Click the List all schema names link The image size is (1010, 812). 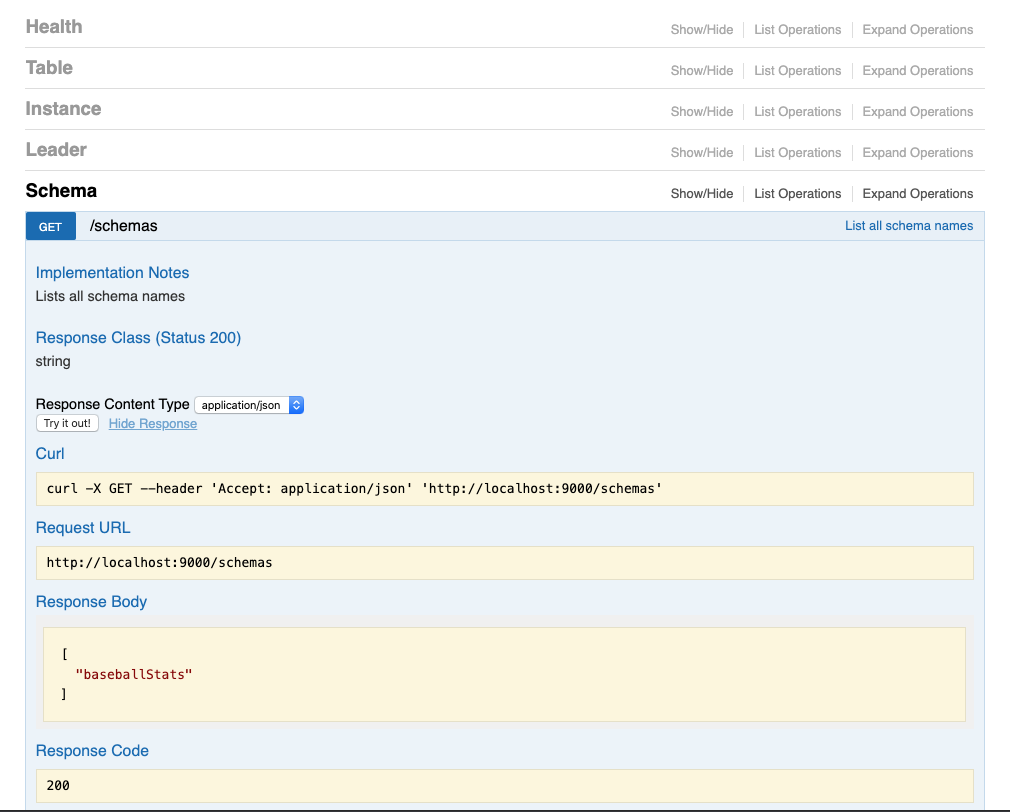(908, 226)
